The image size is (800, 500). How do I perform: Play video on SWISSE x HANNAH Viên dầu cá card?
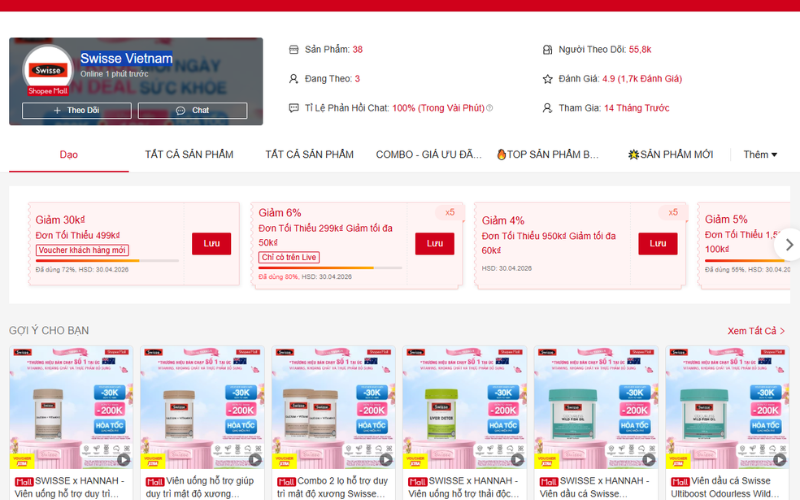pos(648,459)
